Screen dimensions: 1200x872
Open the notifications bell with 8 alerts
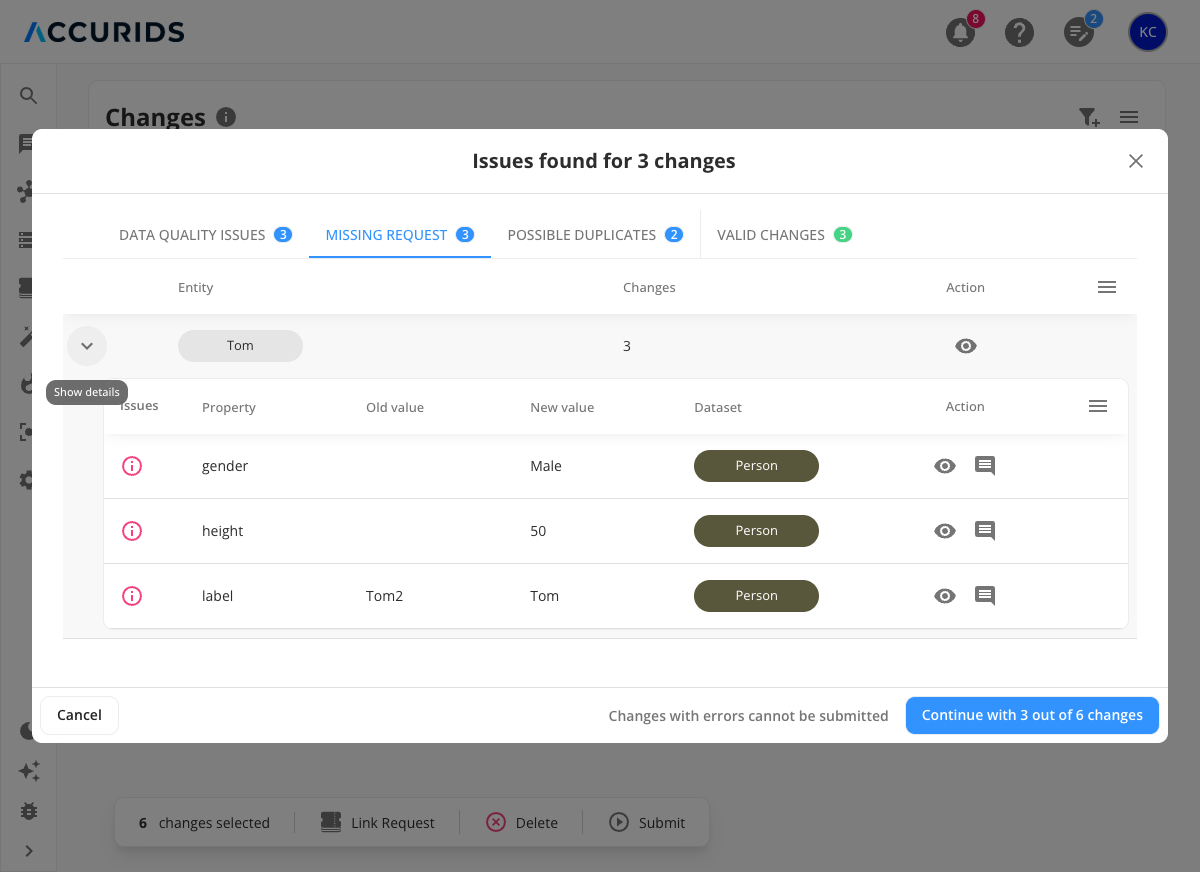959,32
